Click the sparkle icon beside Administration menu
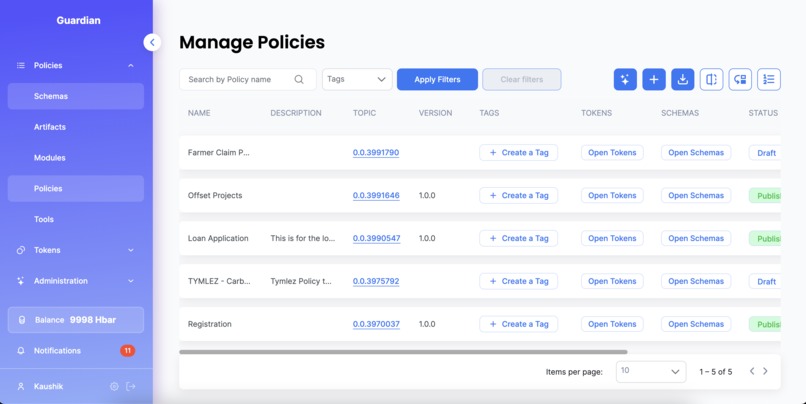 point(21,281)
